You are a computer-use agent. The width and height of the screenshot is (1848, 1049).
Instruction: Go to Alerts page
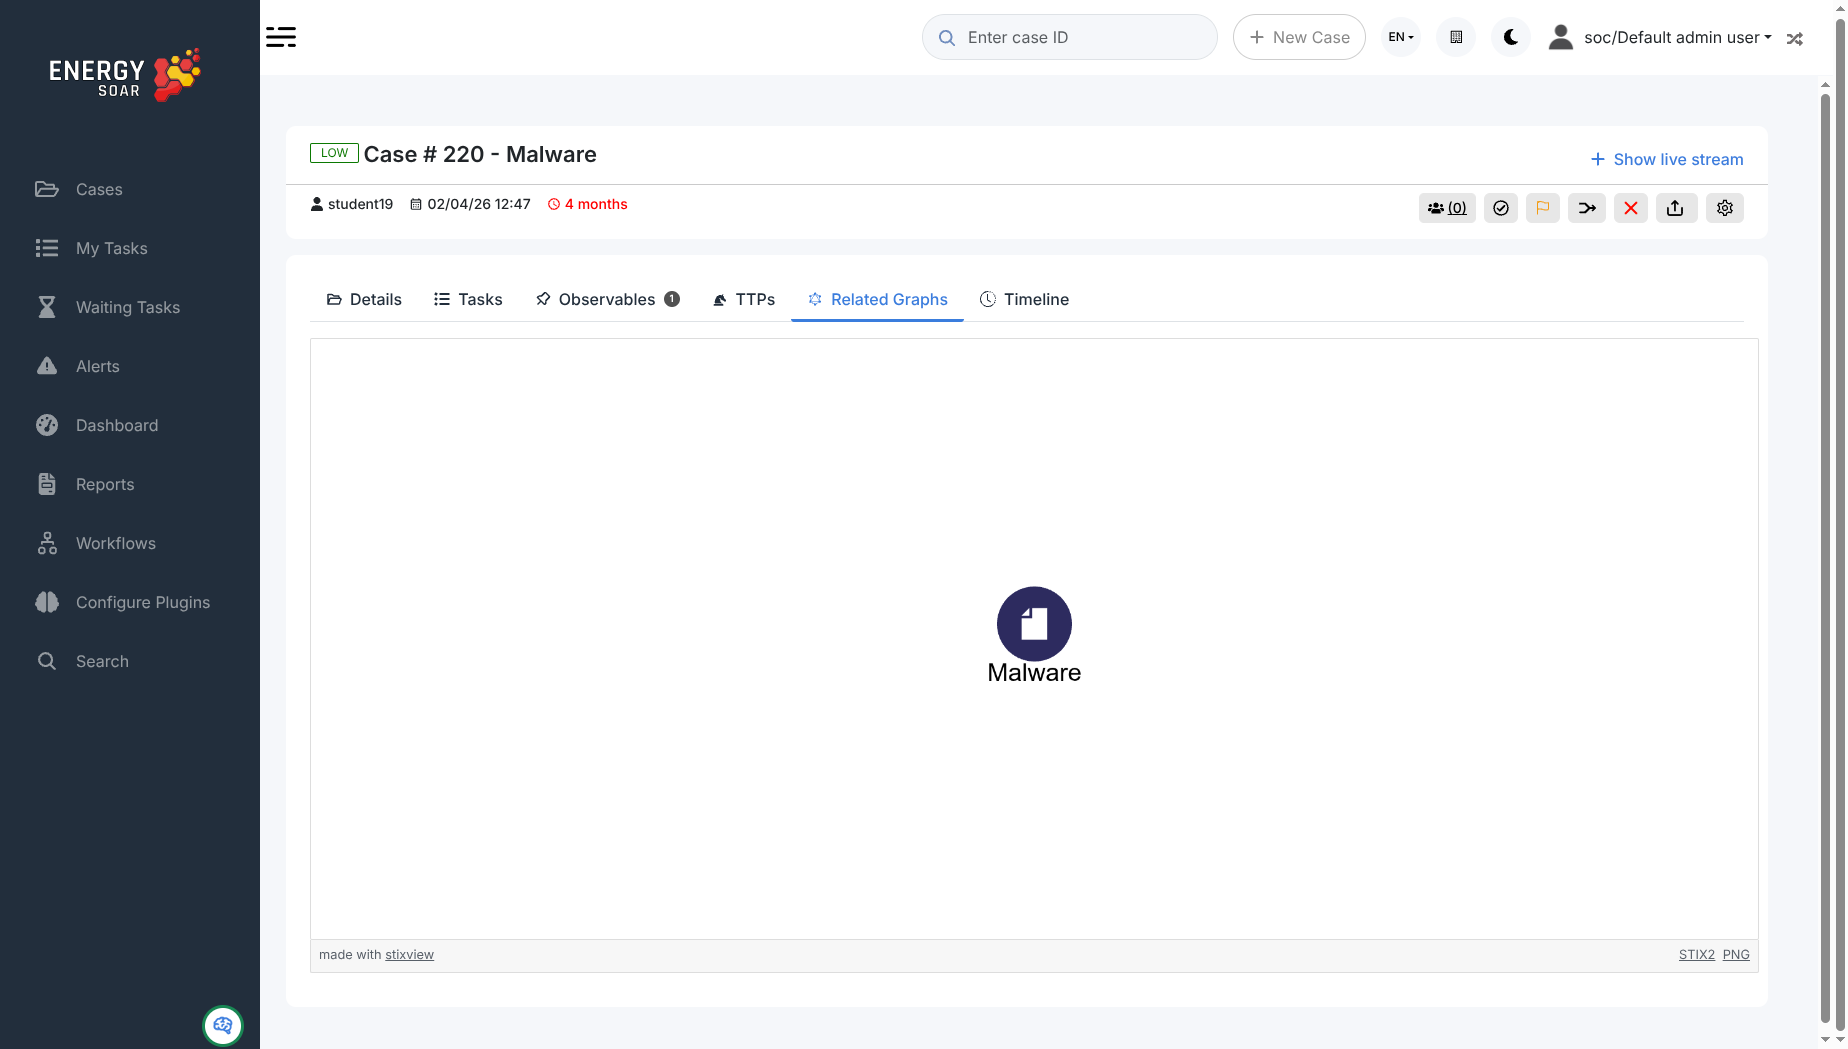coord(78,366)
